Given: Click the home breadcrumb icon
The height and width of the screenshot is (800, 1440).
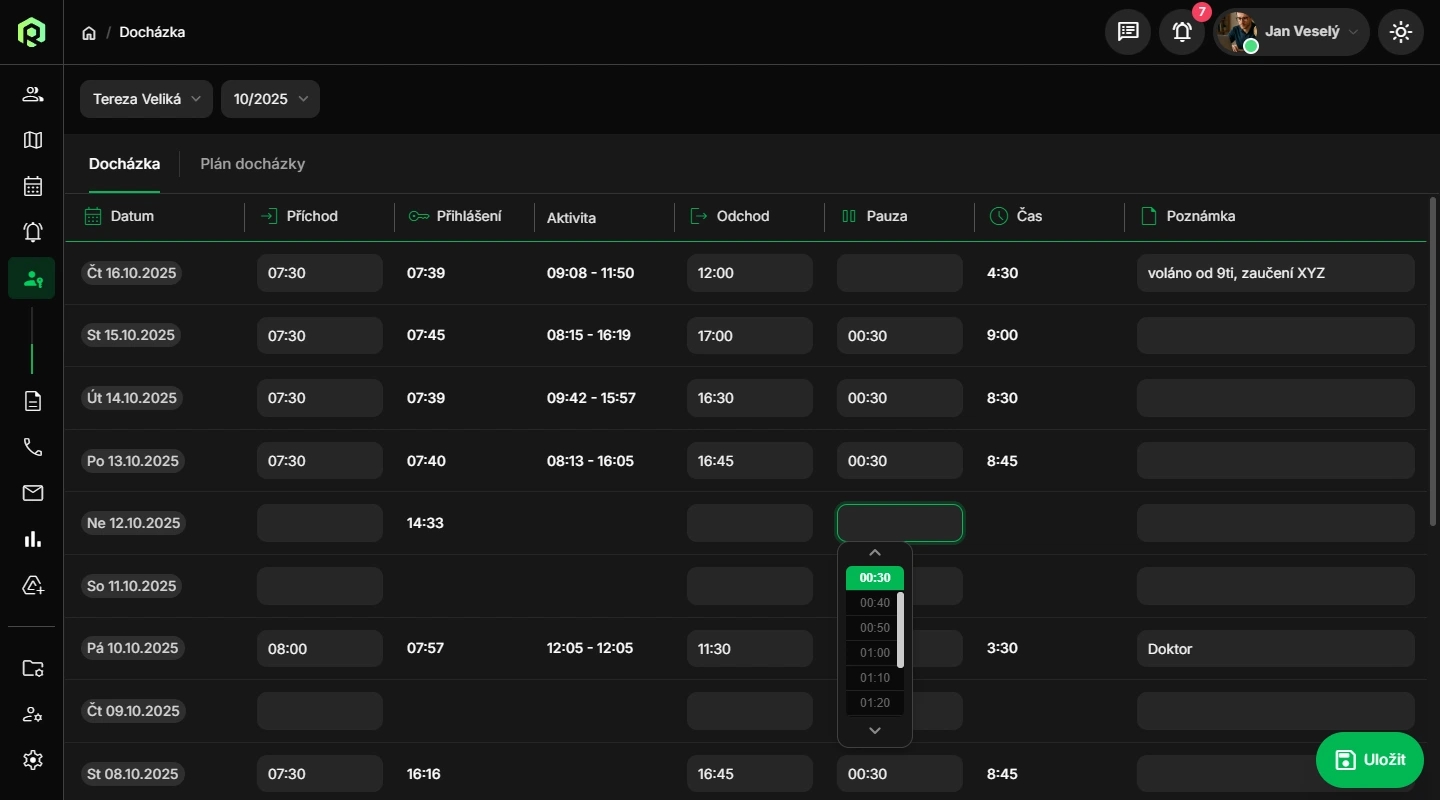Looking at the screenshot, I should [88, 32].
